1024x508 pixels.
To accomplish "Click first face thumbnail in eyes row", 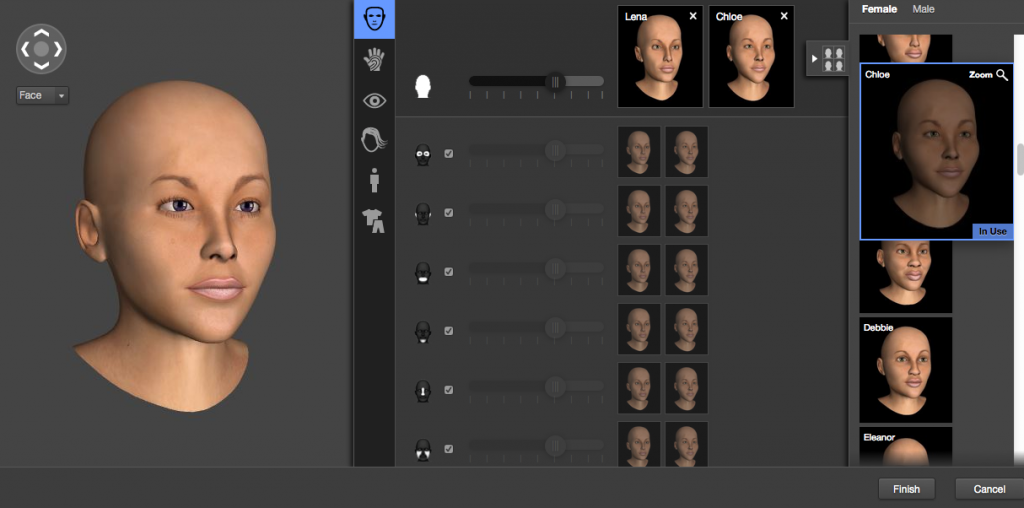I will (x=639, y=151).
